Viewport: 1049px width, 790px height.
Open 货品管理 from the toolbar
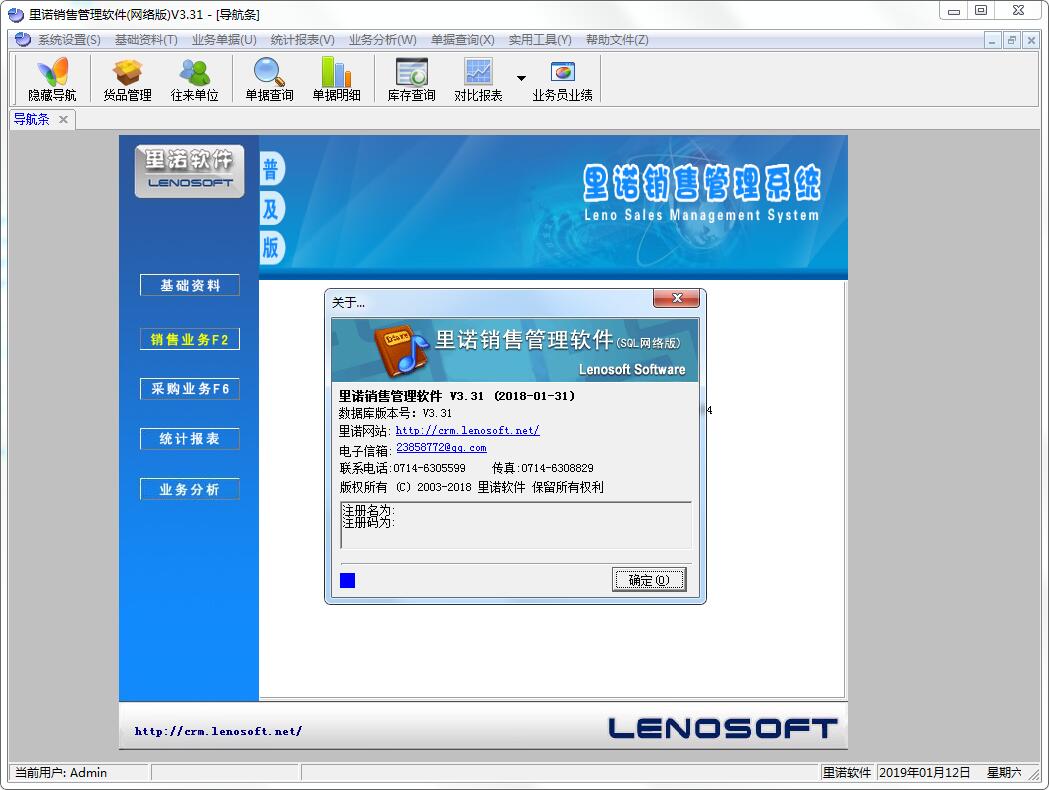[127, 79]
